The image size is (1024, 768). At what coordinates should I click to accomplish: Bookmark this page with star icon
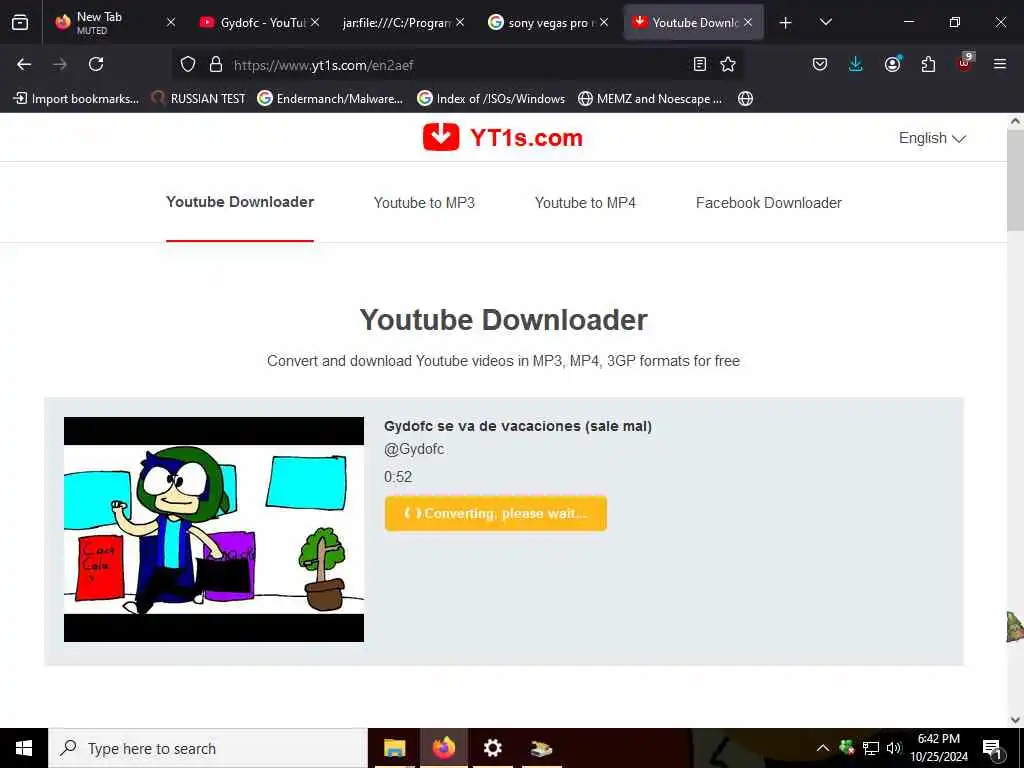point(728,64)
